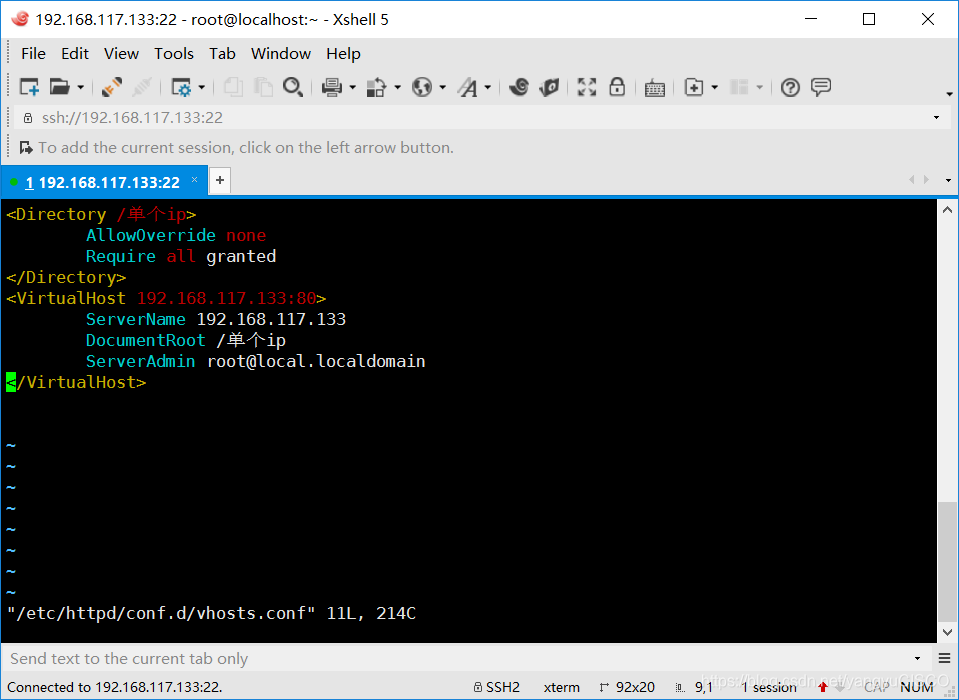Expand the address bar history dropdown
The image size is (959, 700).
point(936,117)
